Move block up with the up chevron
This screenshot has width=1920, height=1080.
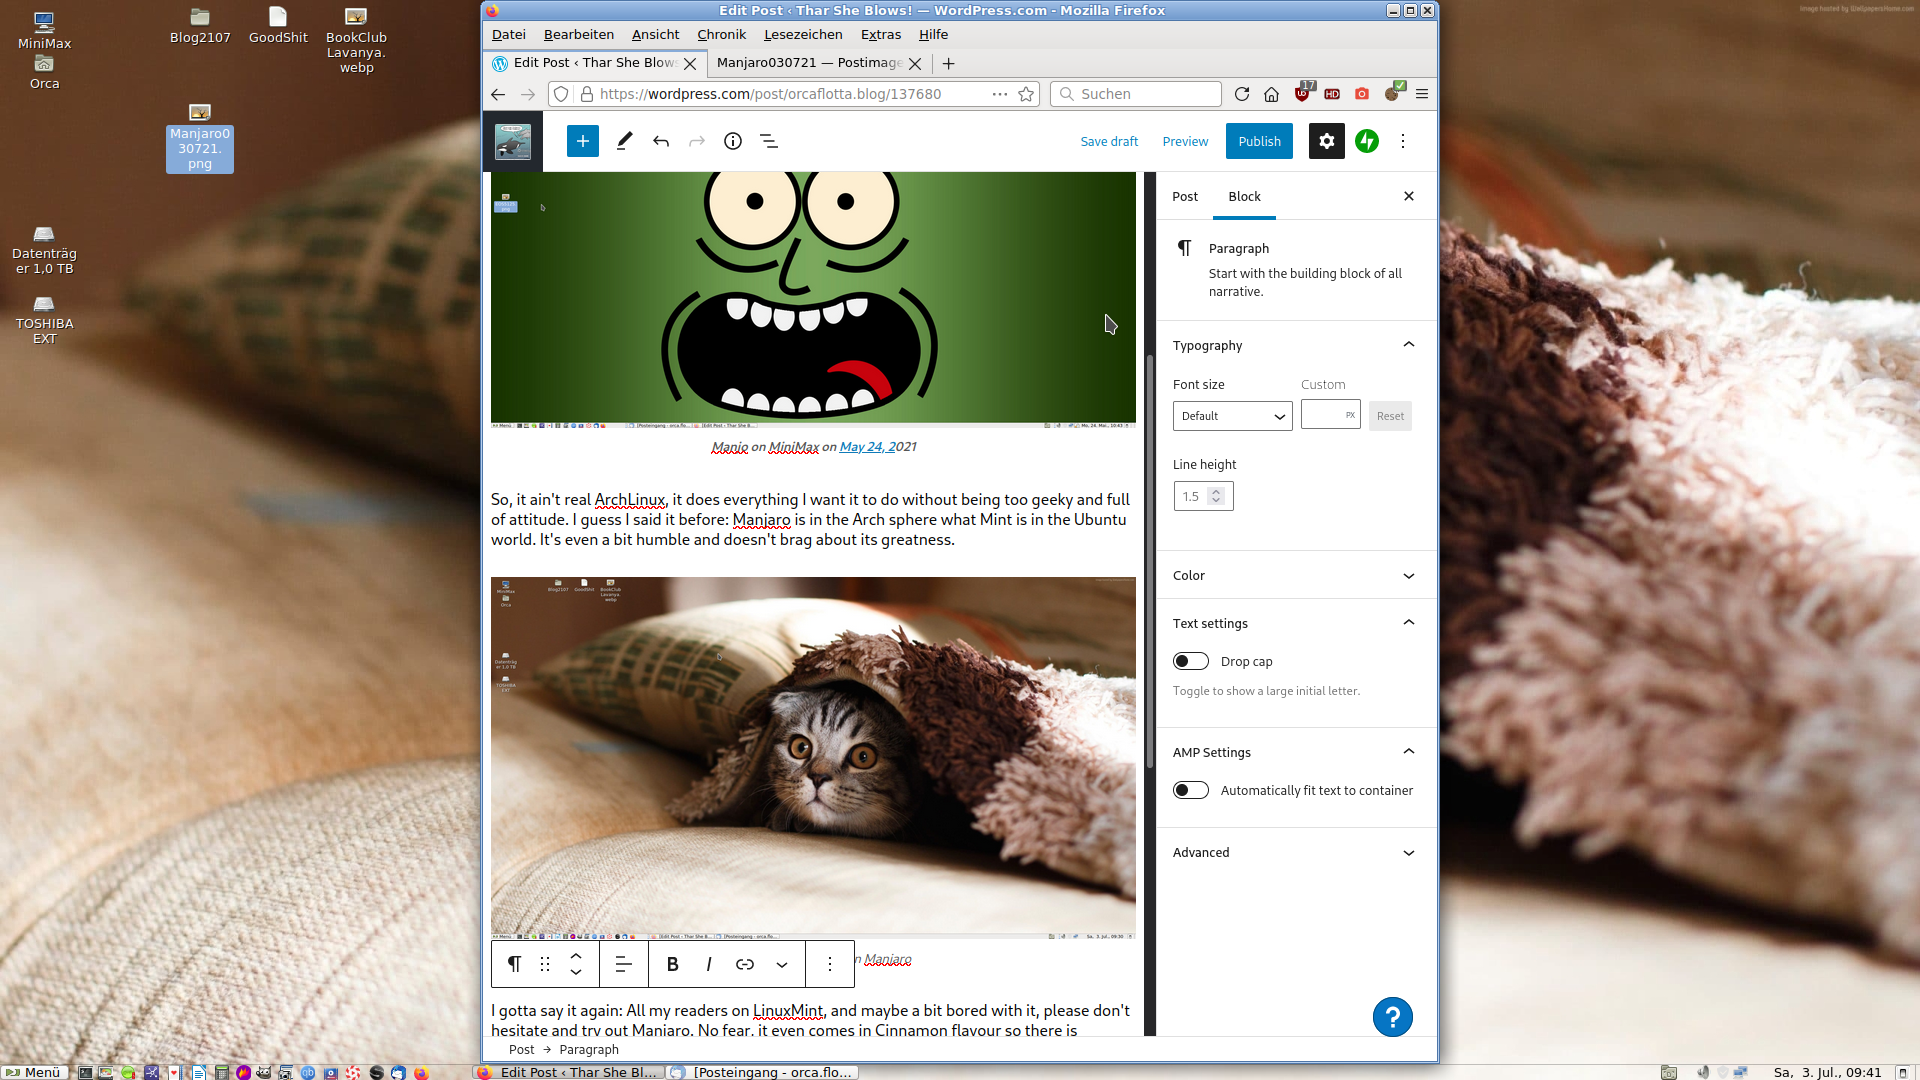click(576, 956)
